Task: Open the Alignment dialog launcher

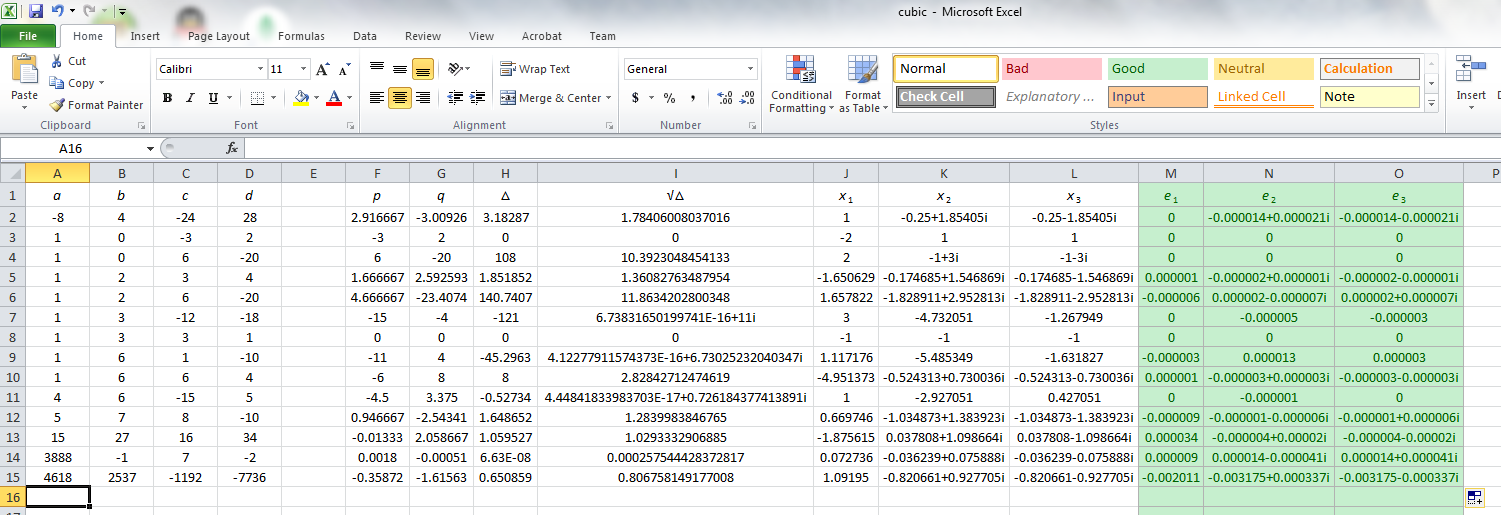Action: click(x=609, y=126)
